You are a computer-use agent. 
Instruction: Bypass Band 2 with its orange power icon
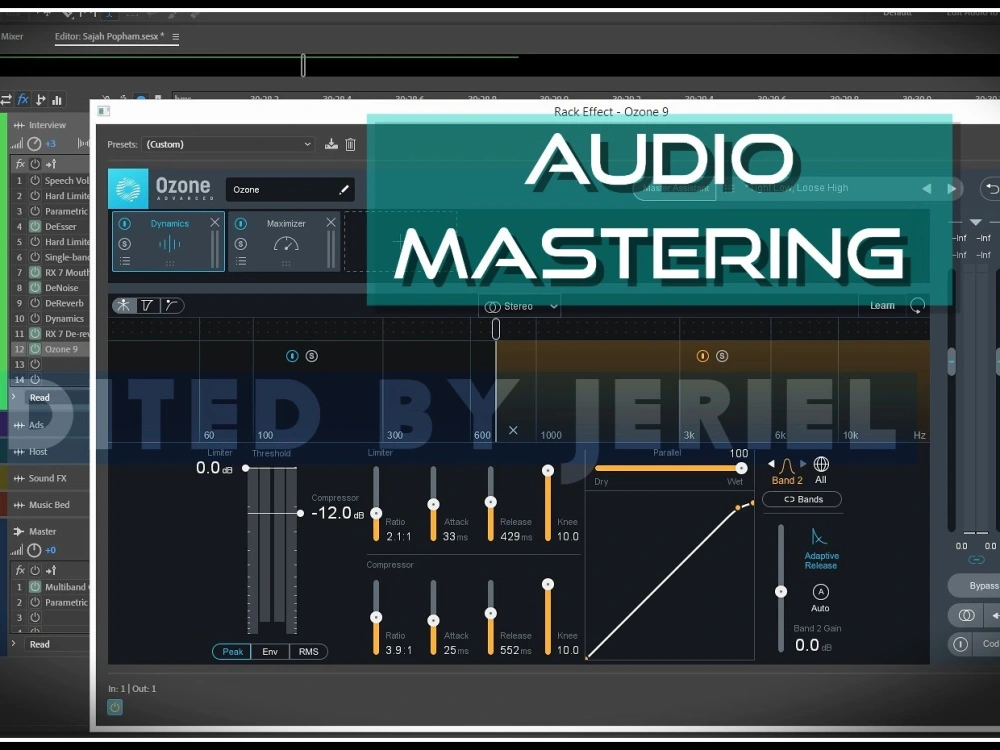click(x=703, y=356)
